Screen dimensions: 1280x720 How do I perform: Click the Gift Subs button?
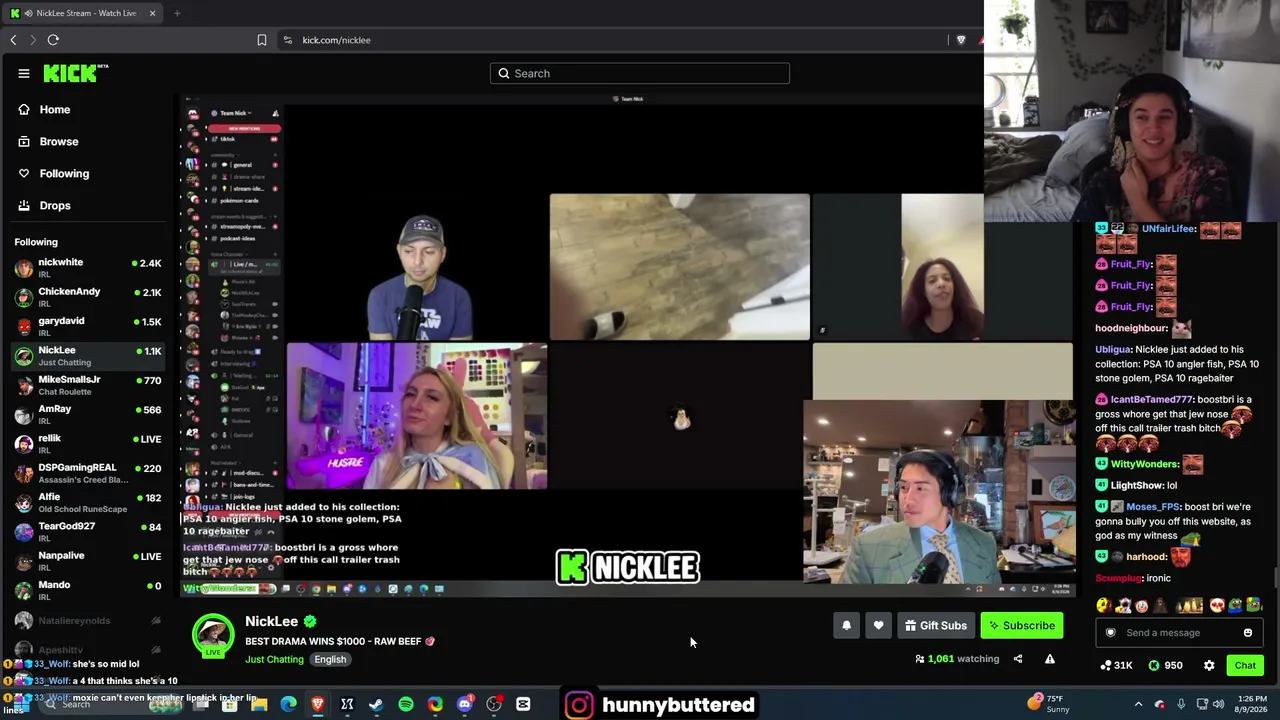(936, 626)
